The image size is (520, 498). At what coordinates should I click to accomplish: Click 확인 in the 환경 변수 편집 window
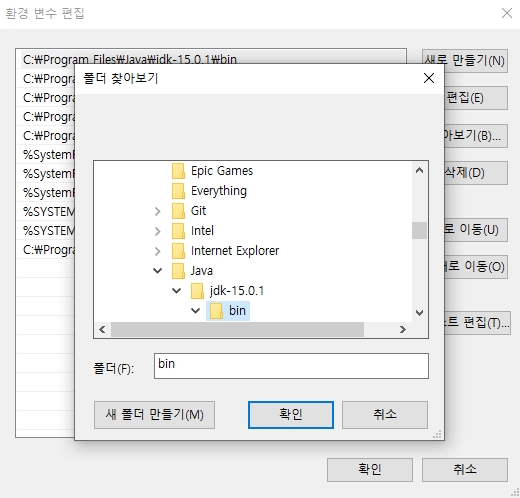point(370,470)
